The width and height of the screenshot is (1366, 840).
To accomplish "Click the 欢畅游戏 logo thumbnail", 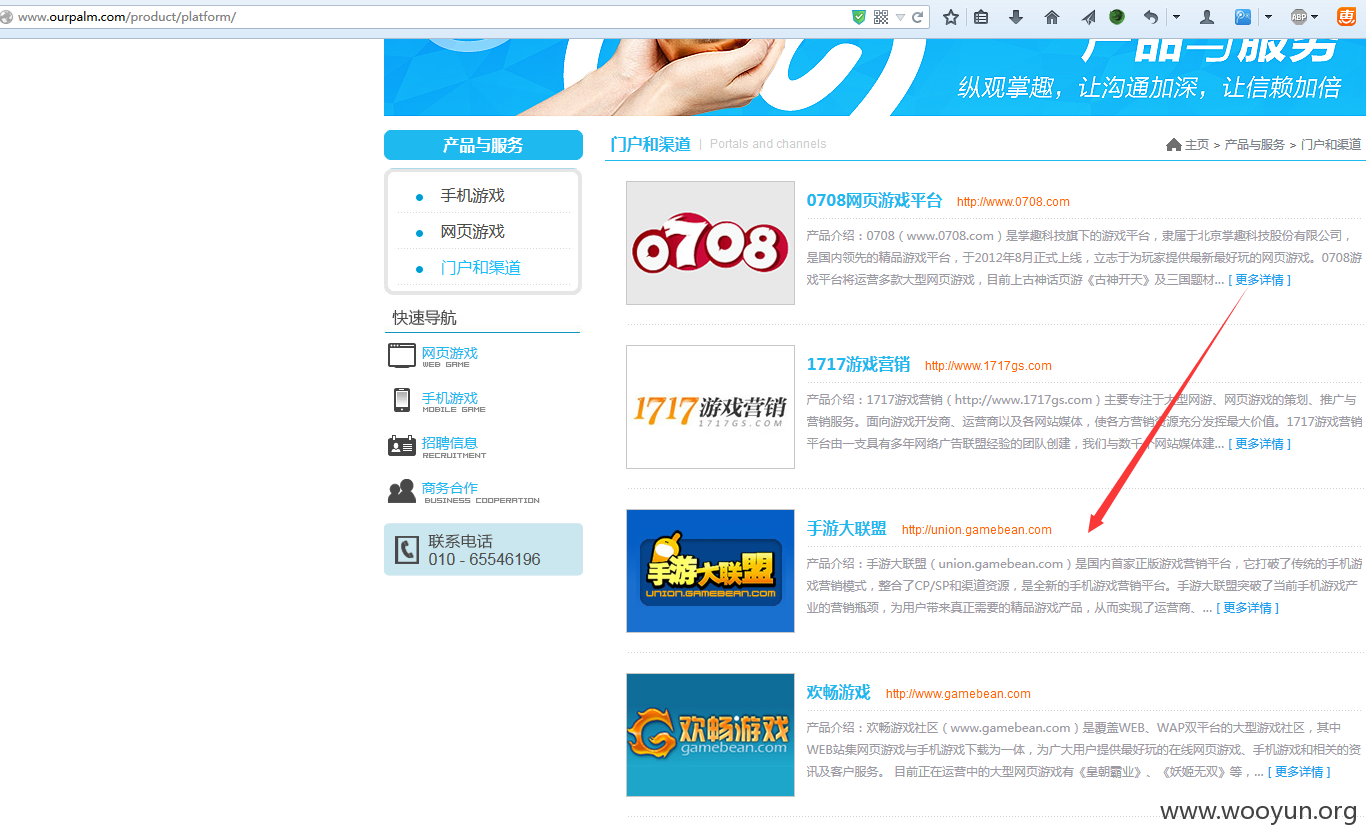I will tap(710, 735).
